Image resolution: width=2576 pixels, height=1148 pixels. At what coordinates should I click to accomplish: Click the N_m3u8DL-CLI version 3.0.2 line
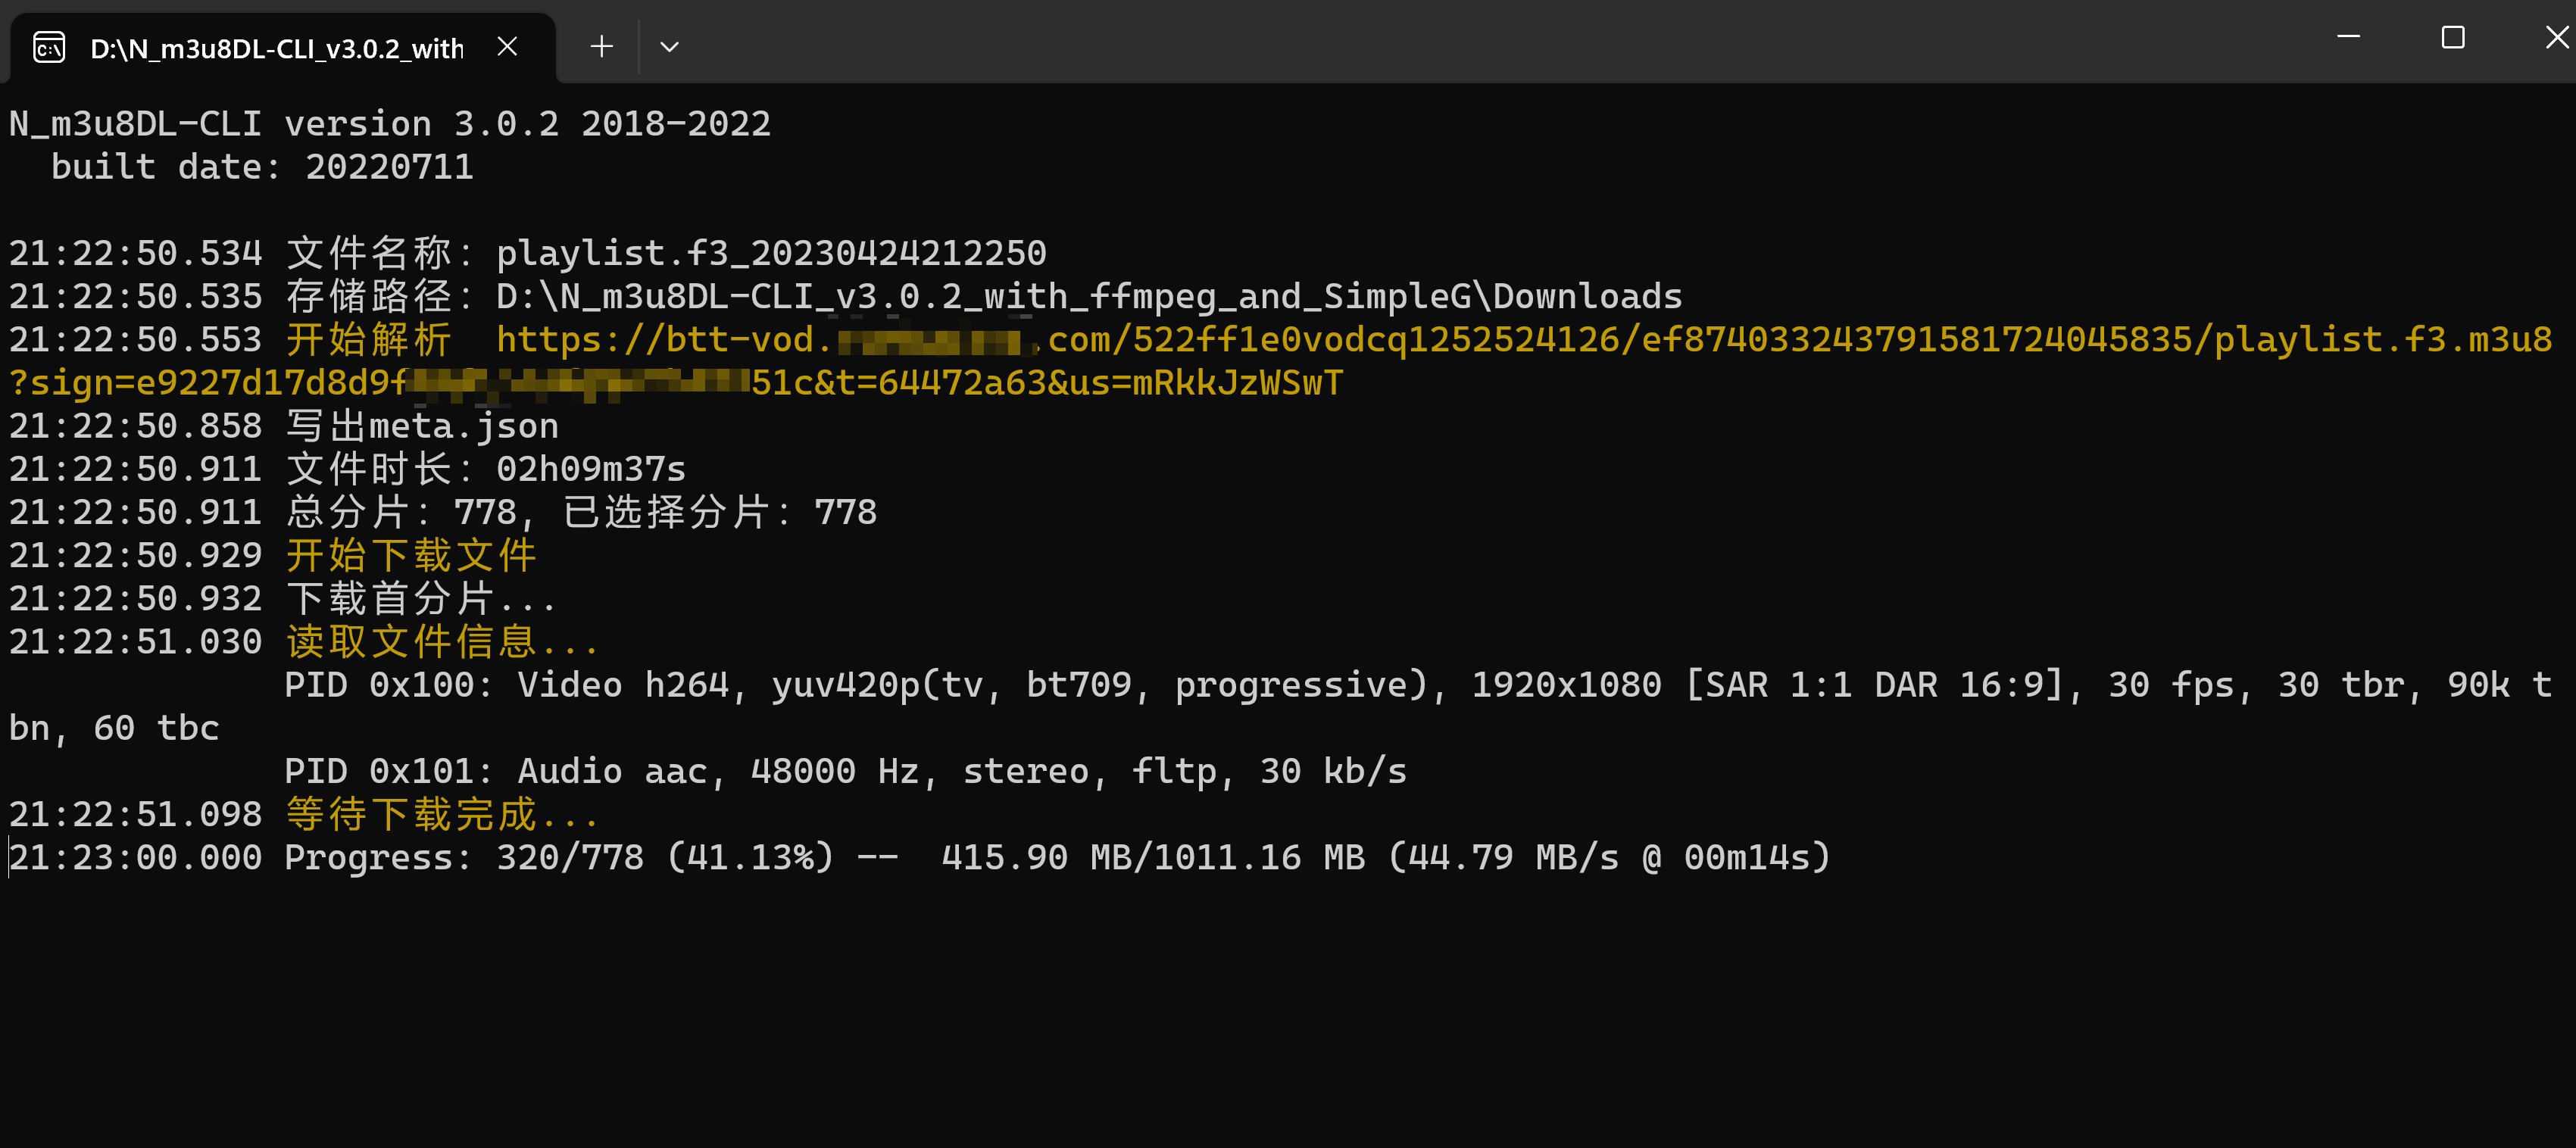pos(390,124)
